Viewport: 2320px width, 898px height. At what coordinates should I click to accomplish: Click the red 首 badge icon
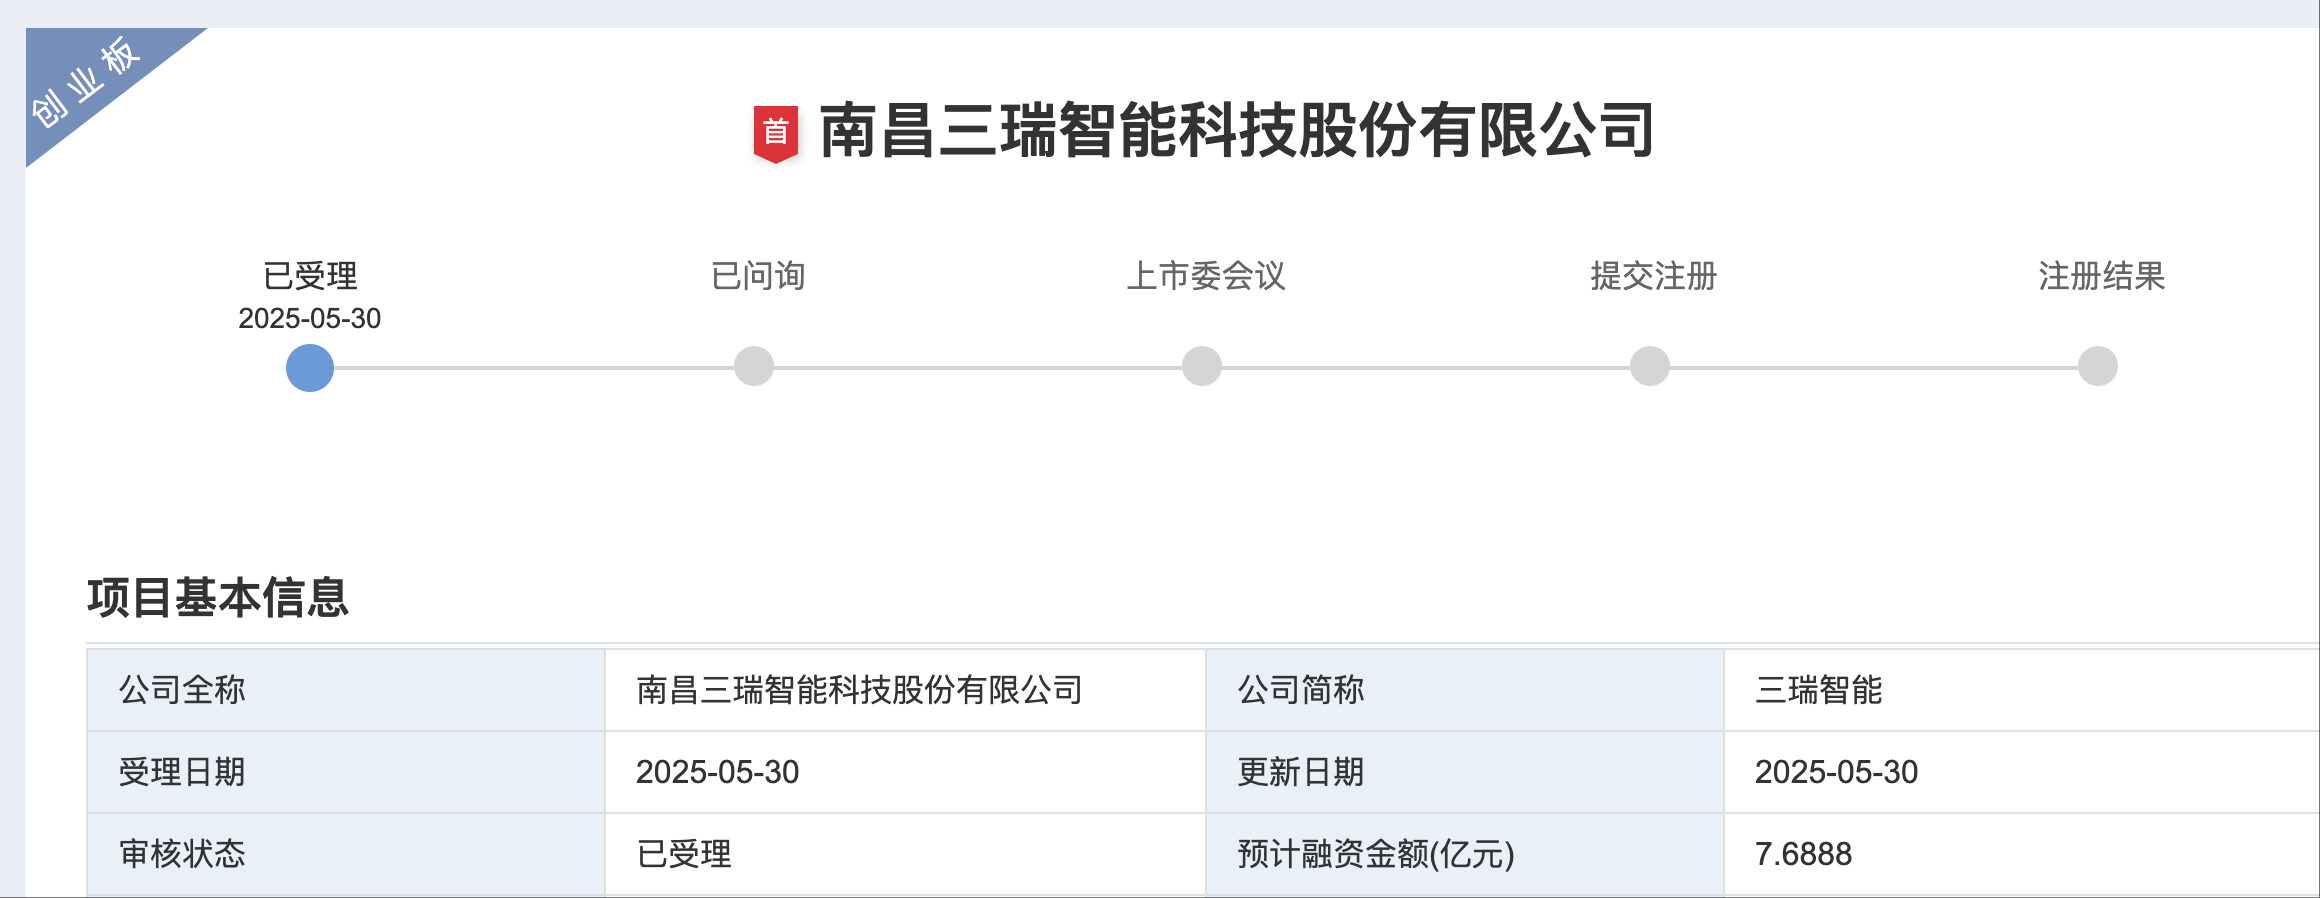point(777,130)
